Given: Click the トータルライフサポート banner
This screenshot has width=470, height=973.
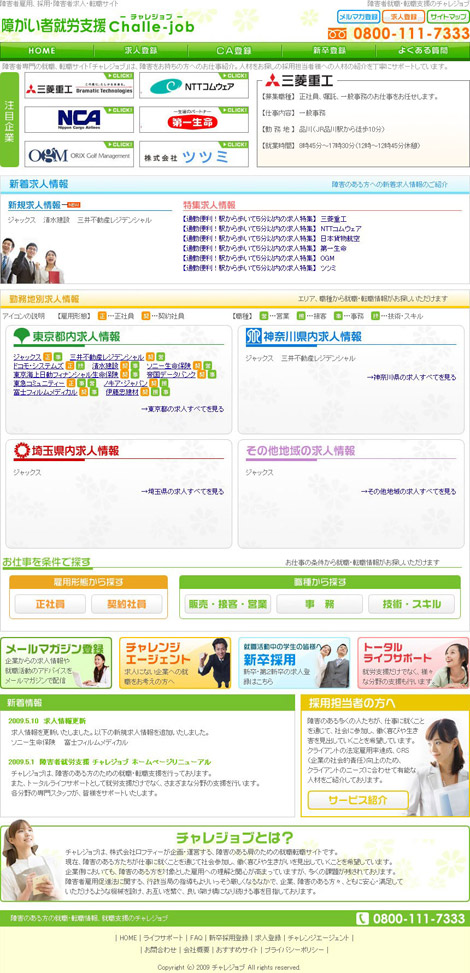Looking at the screenshot, I should coord(413,663).
